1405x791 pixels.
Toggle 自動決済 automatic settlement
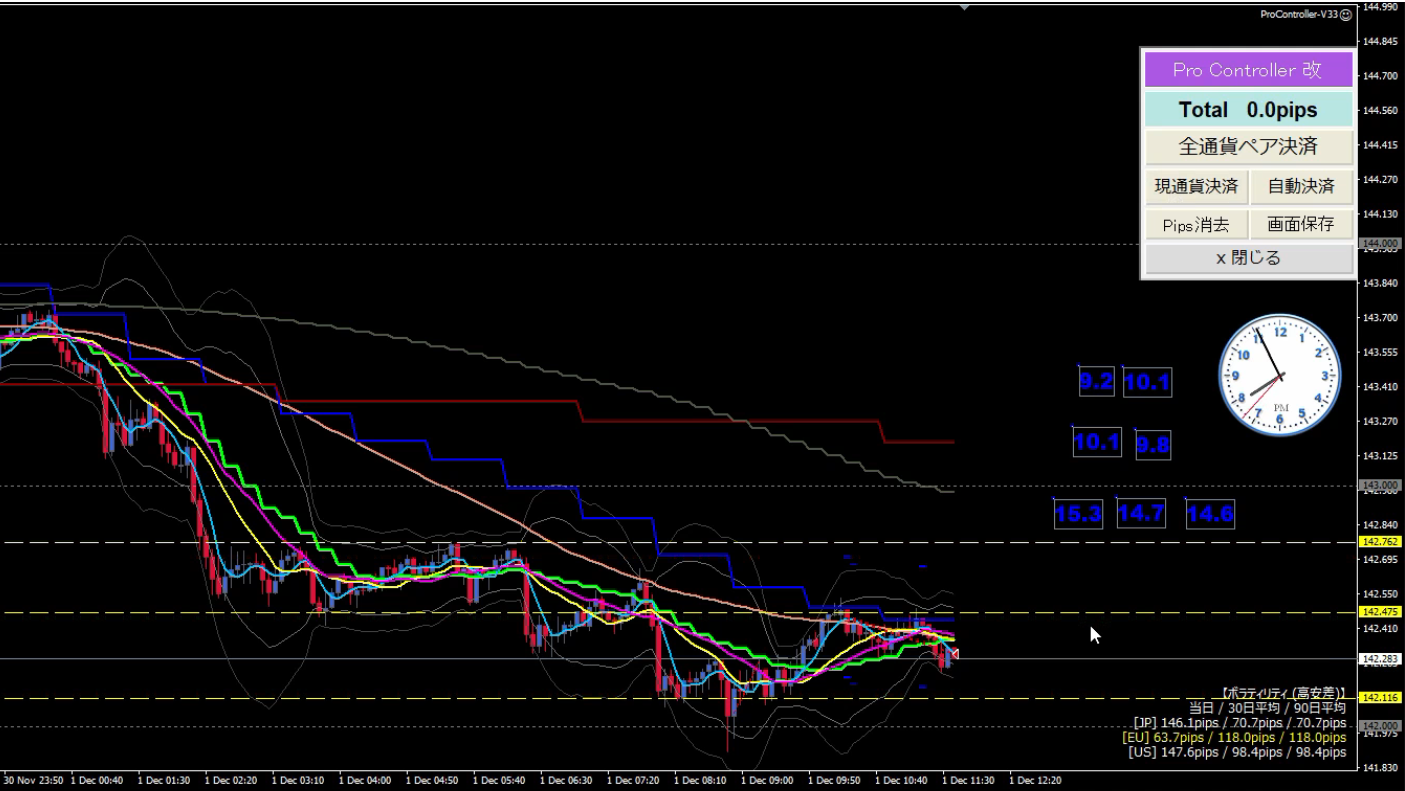[x=1301, y=186]
